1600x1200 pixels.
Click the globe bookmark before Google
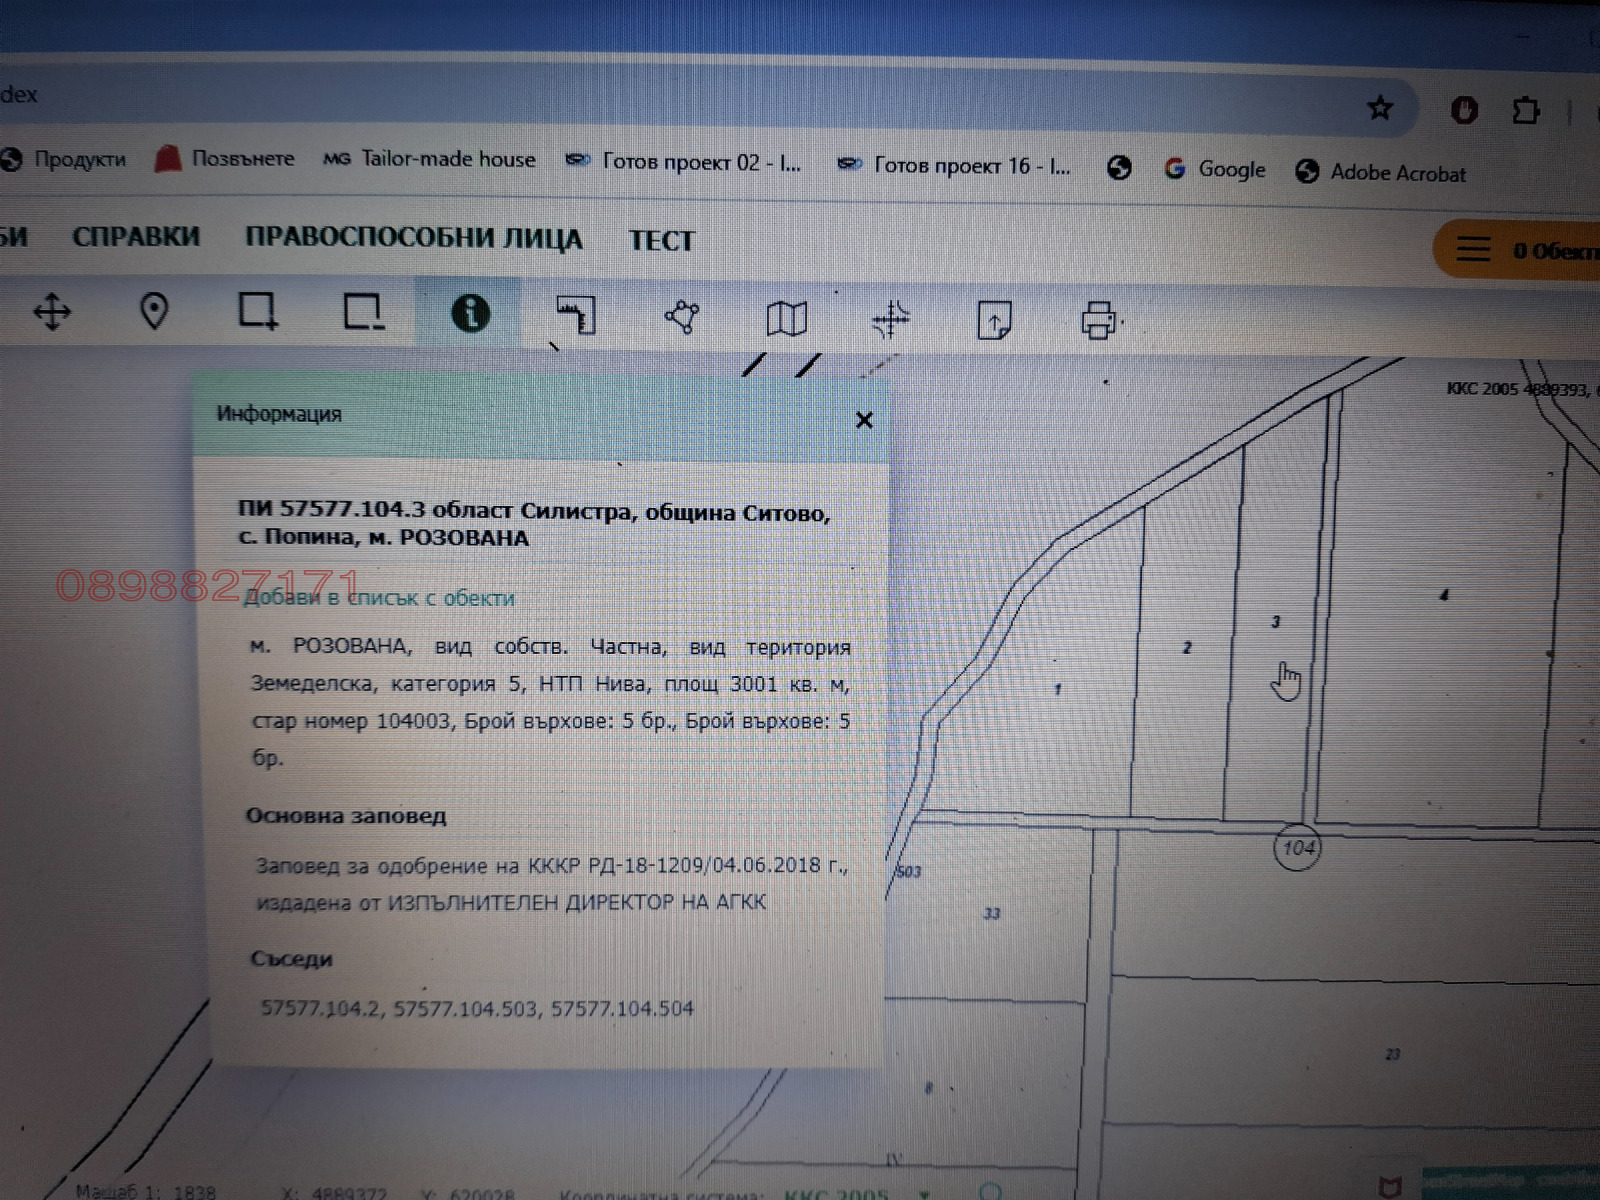pos(1119,167)
